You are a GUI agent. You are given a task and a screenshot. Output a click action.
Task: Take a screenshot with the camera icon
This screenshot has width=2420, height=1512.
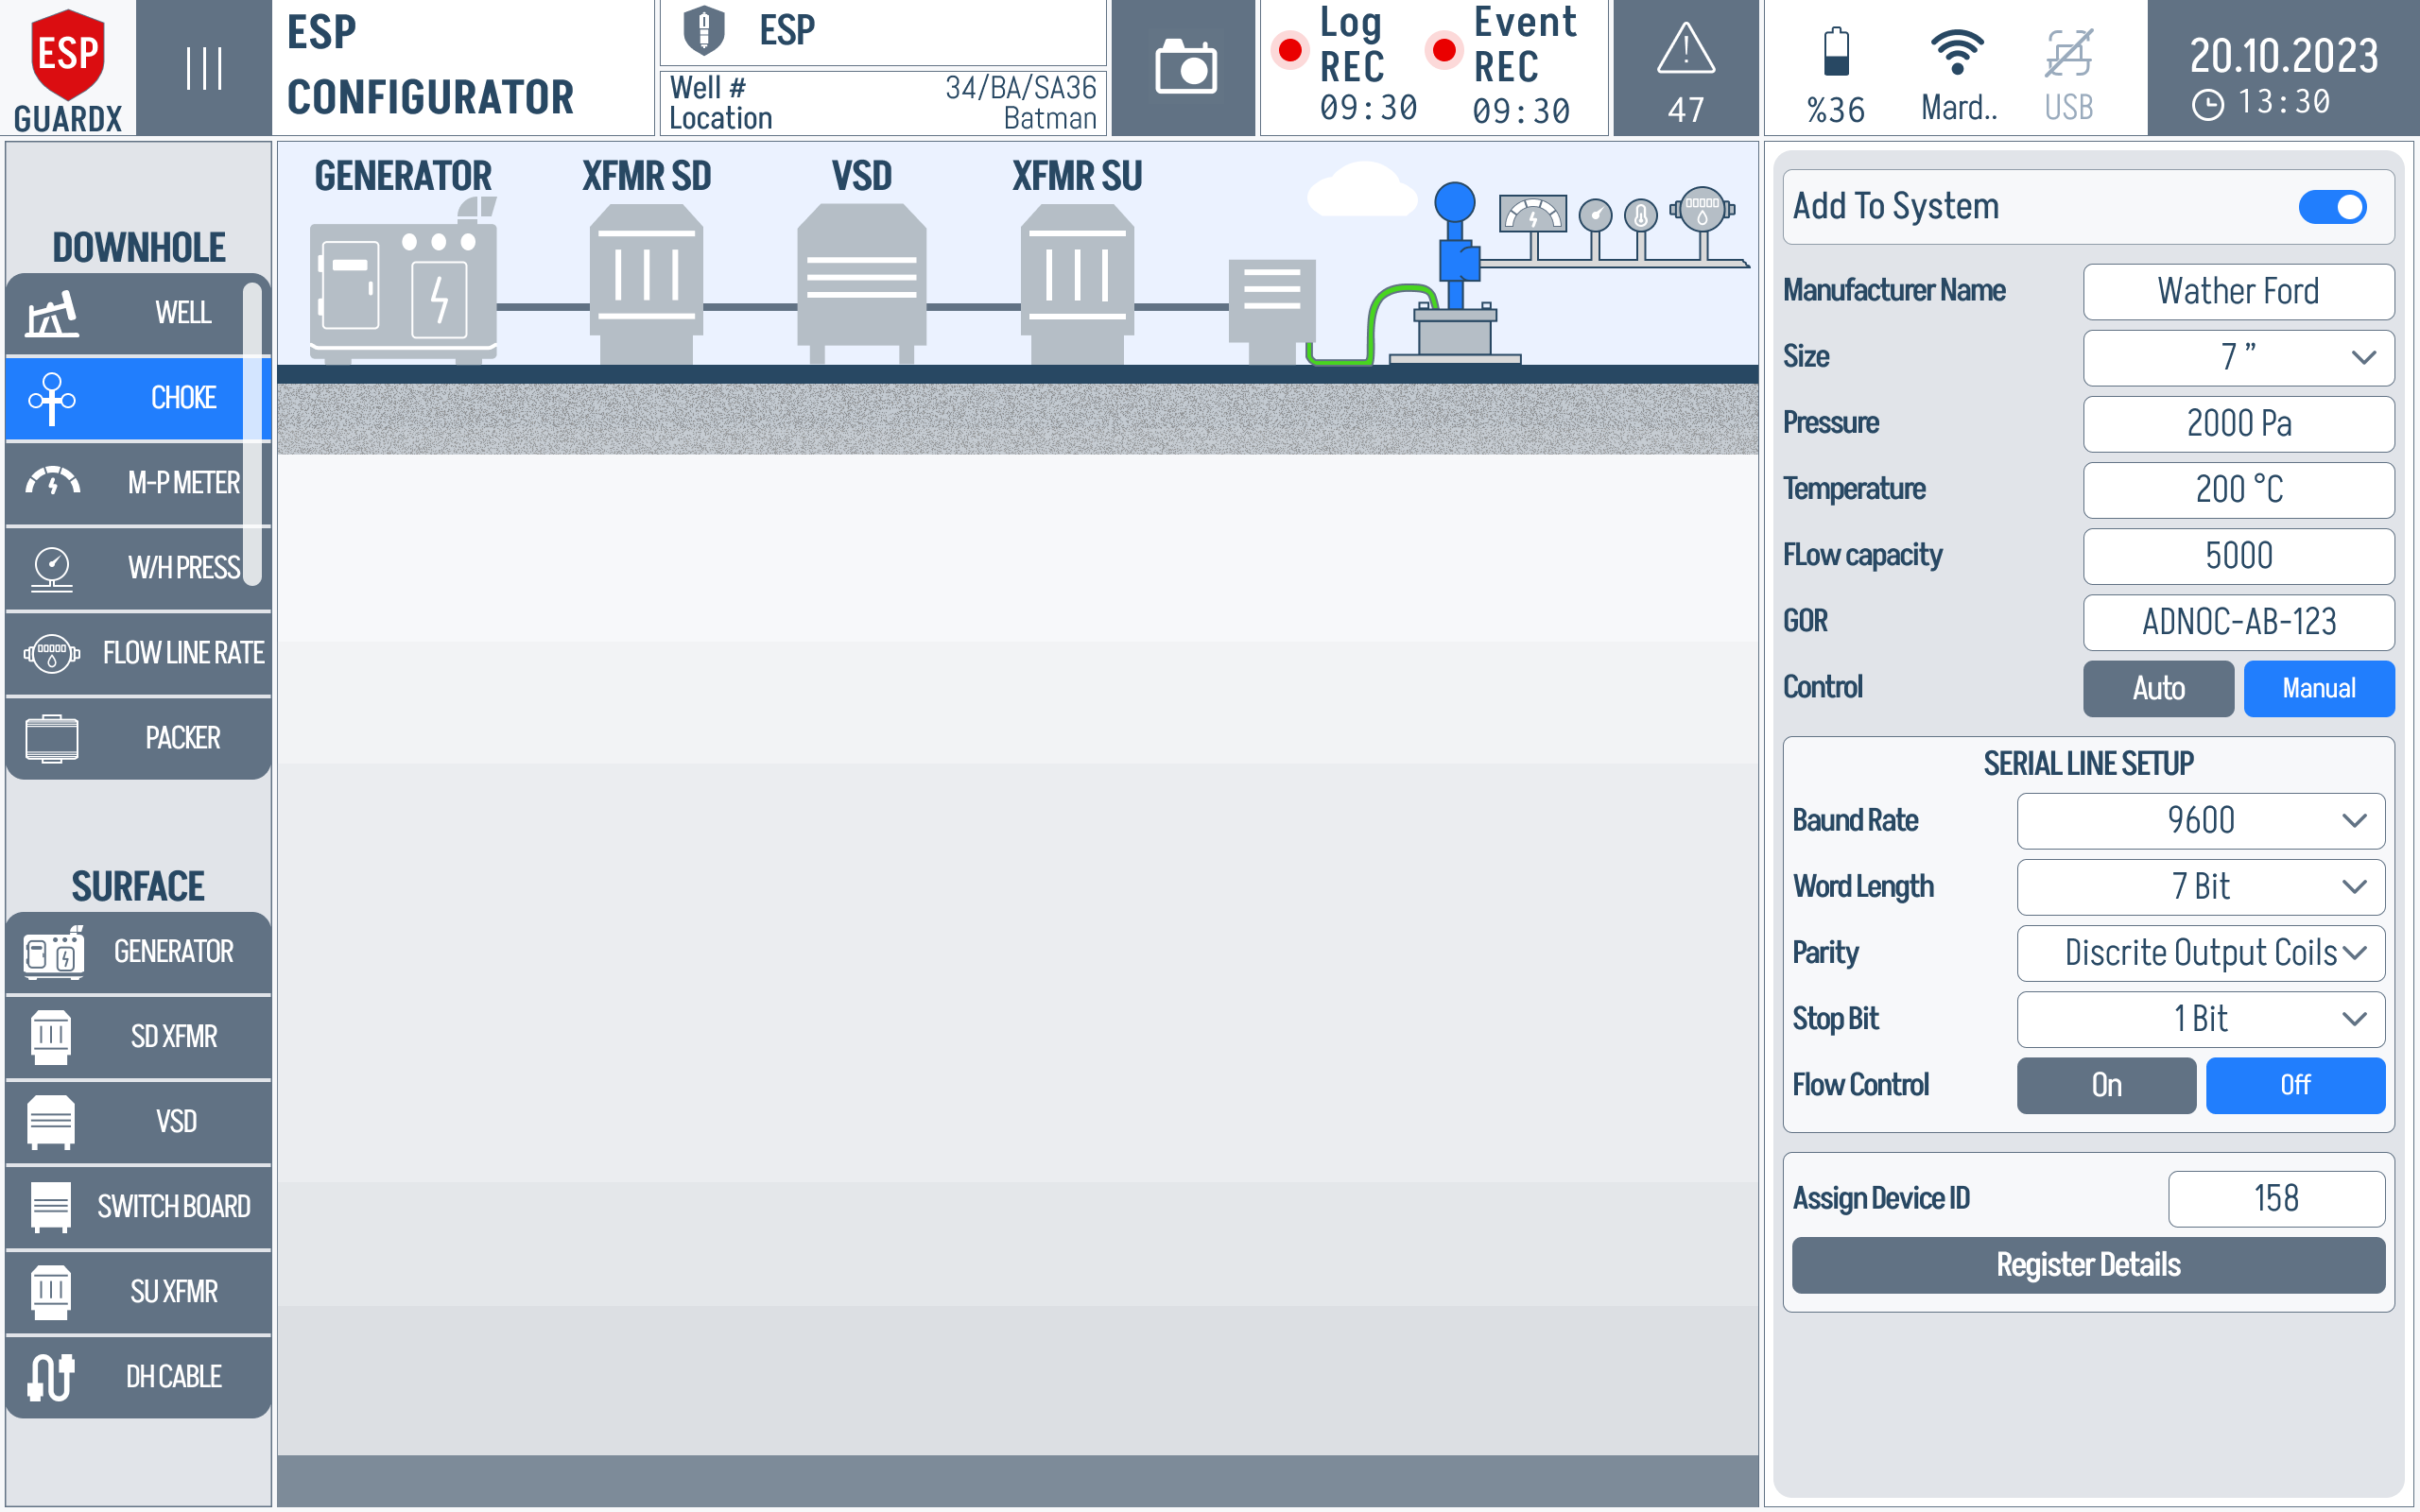(x=1185, y=68)
